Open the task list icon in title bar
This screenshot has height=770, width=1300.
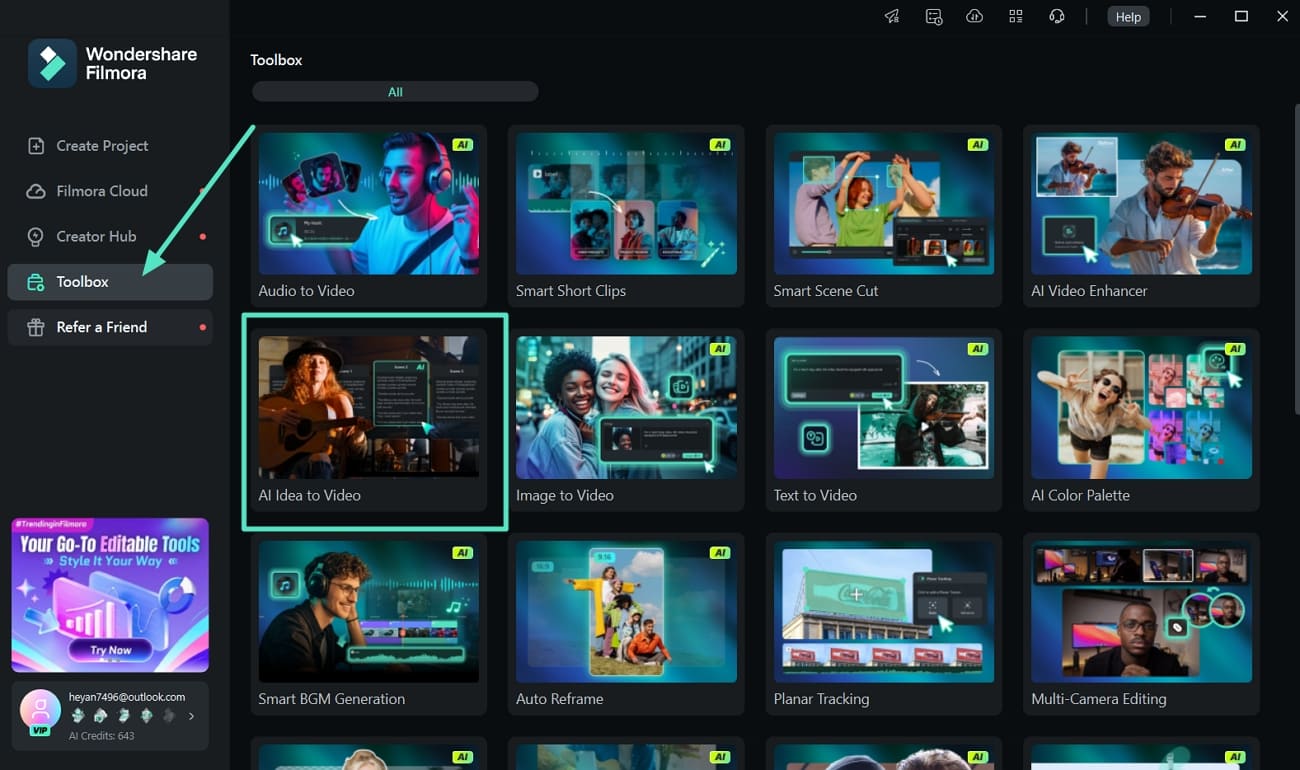tap(934, 17)
